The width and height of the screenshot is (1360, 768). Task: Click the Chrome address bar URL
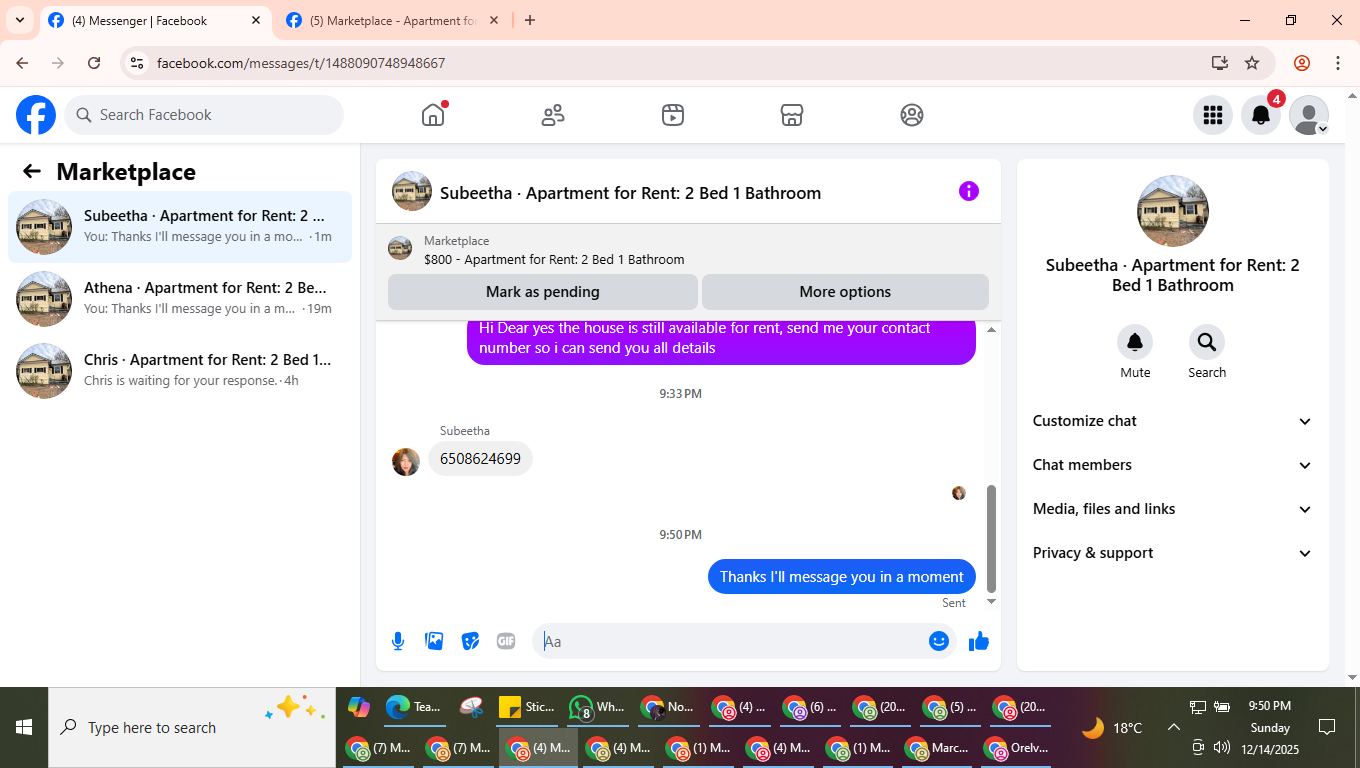[x=301, y=63]
